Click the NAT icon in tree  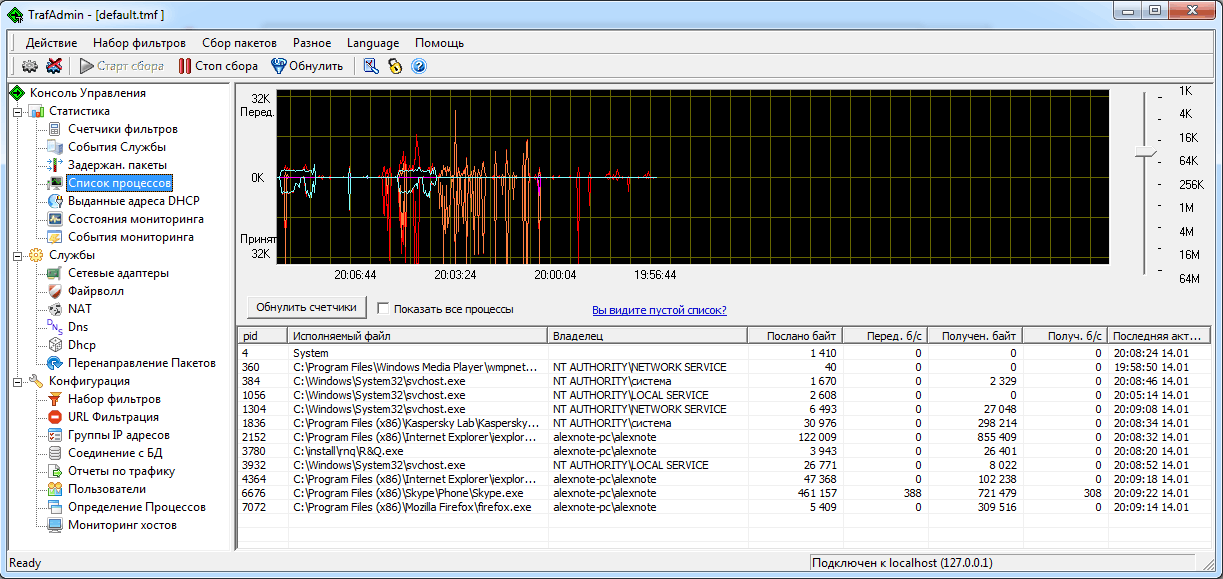[x=55, y=309]
